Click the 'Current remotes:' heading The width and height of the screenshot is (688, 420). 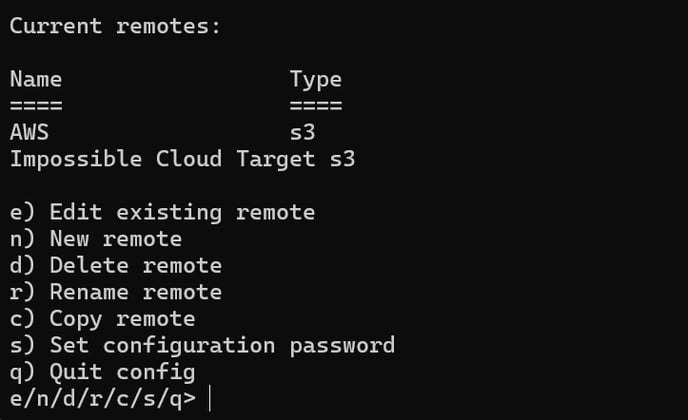pos(115,26)
